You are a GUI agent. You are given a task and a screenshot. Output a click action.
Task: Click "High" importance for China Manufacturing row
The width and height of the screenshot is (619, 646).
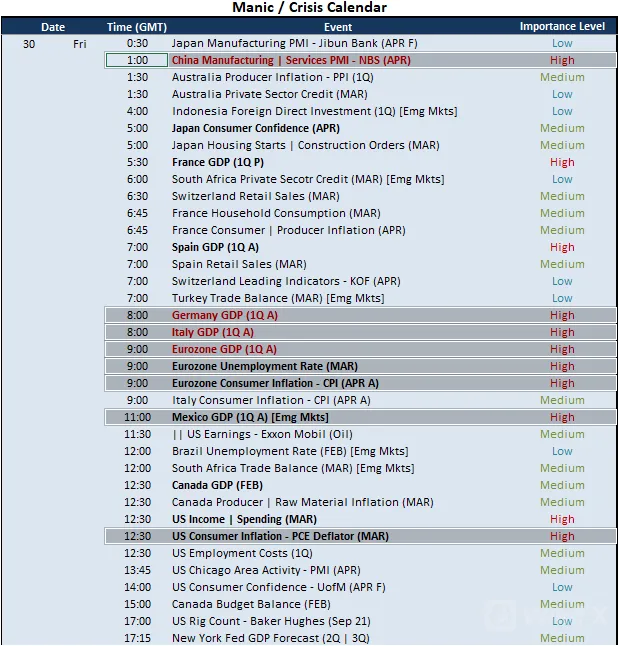click(x=562, y=60)
